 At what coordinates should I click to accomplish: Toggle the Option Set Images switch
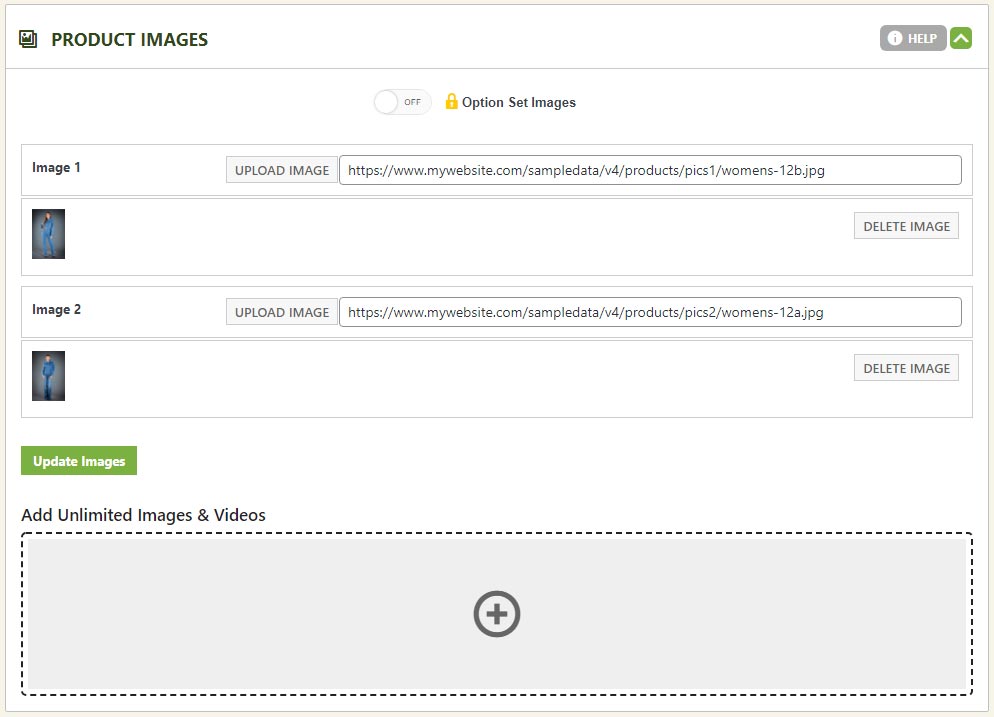(402, 102)
